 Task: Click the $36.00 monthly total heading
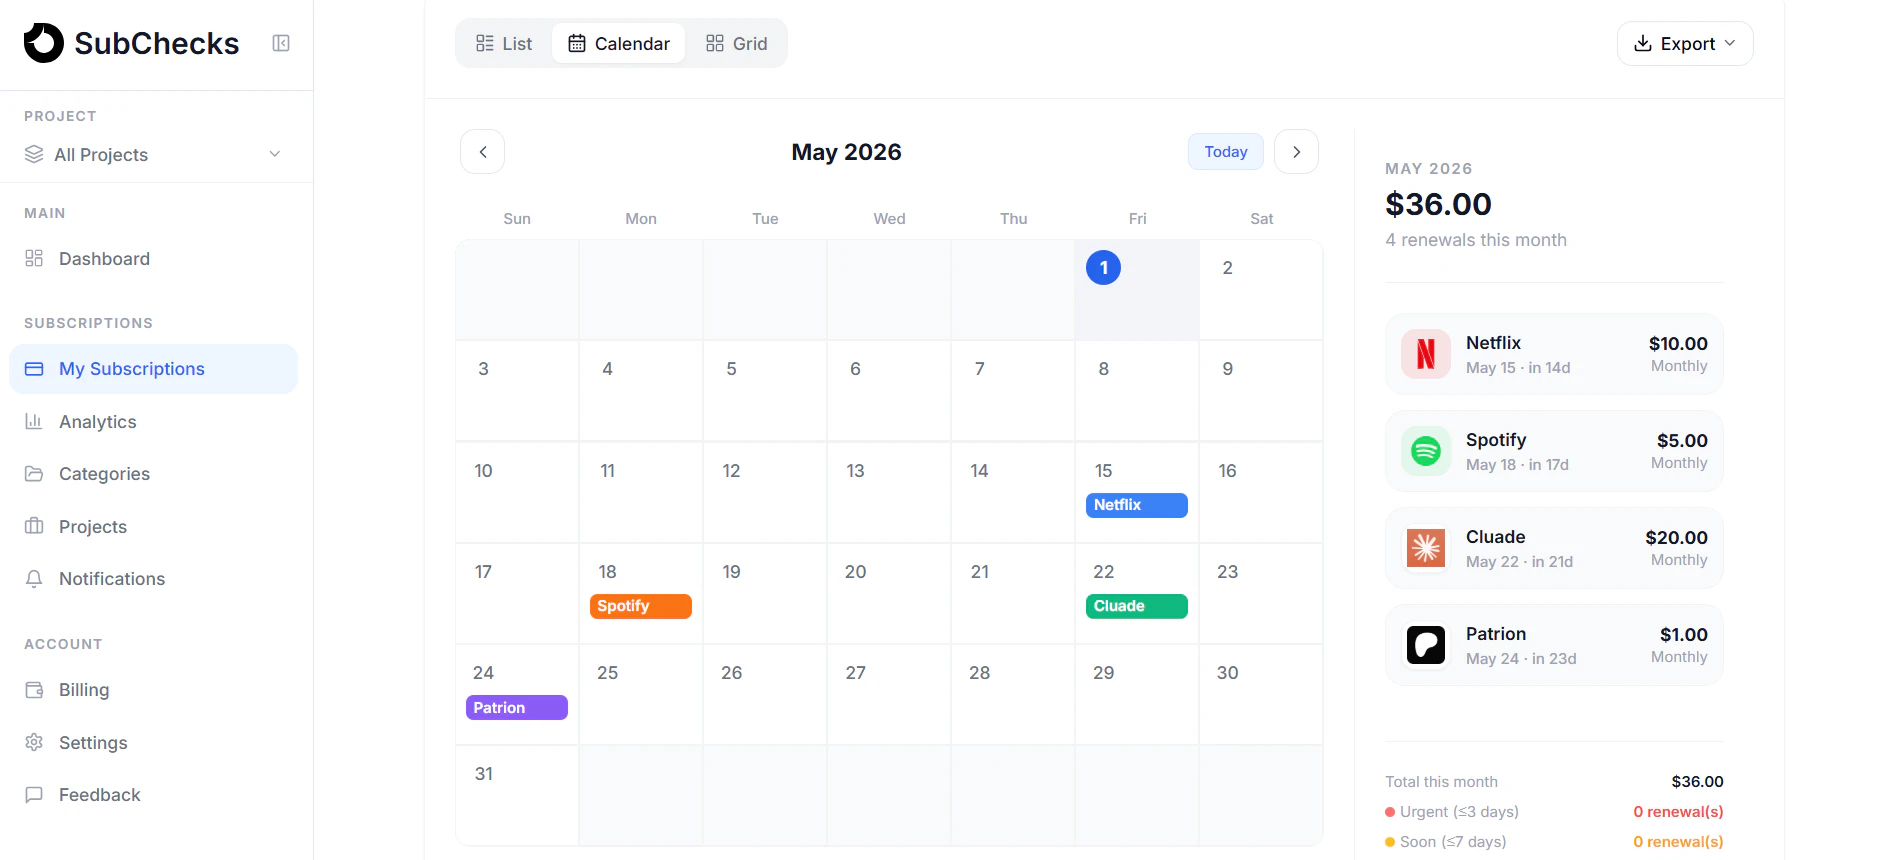coord(1438,204)
